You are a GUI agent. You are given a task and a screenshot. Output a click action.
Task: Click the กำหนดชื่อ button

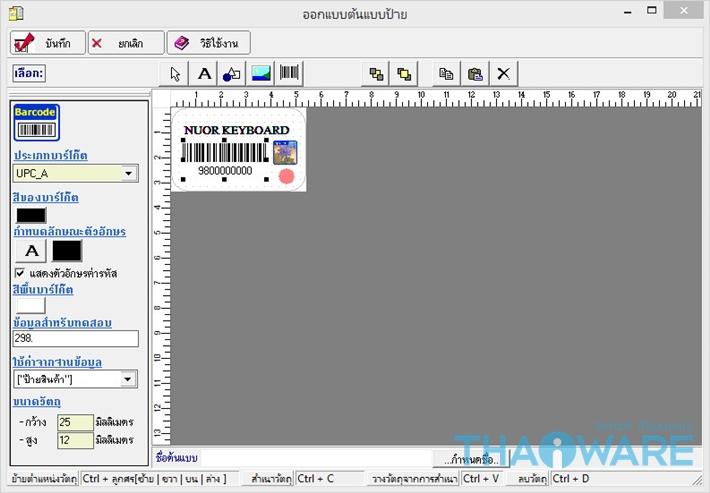click(471, 459)
